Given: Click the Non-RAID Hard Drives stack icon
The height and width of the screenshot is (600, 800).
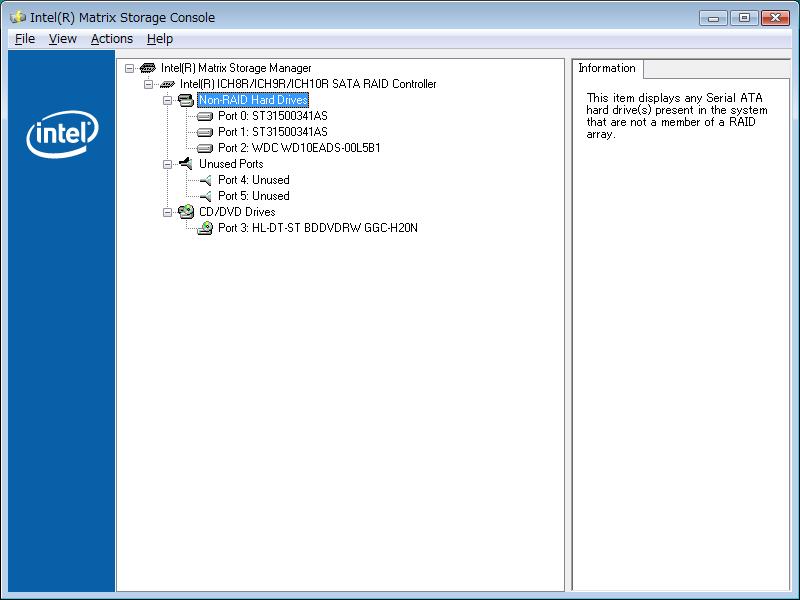Looking at the screenshot, I should pos(186,100).
